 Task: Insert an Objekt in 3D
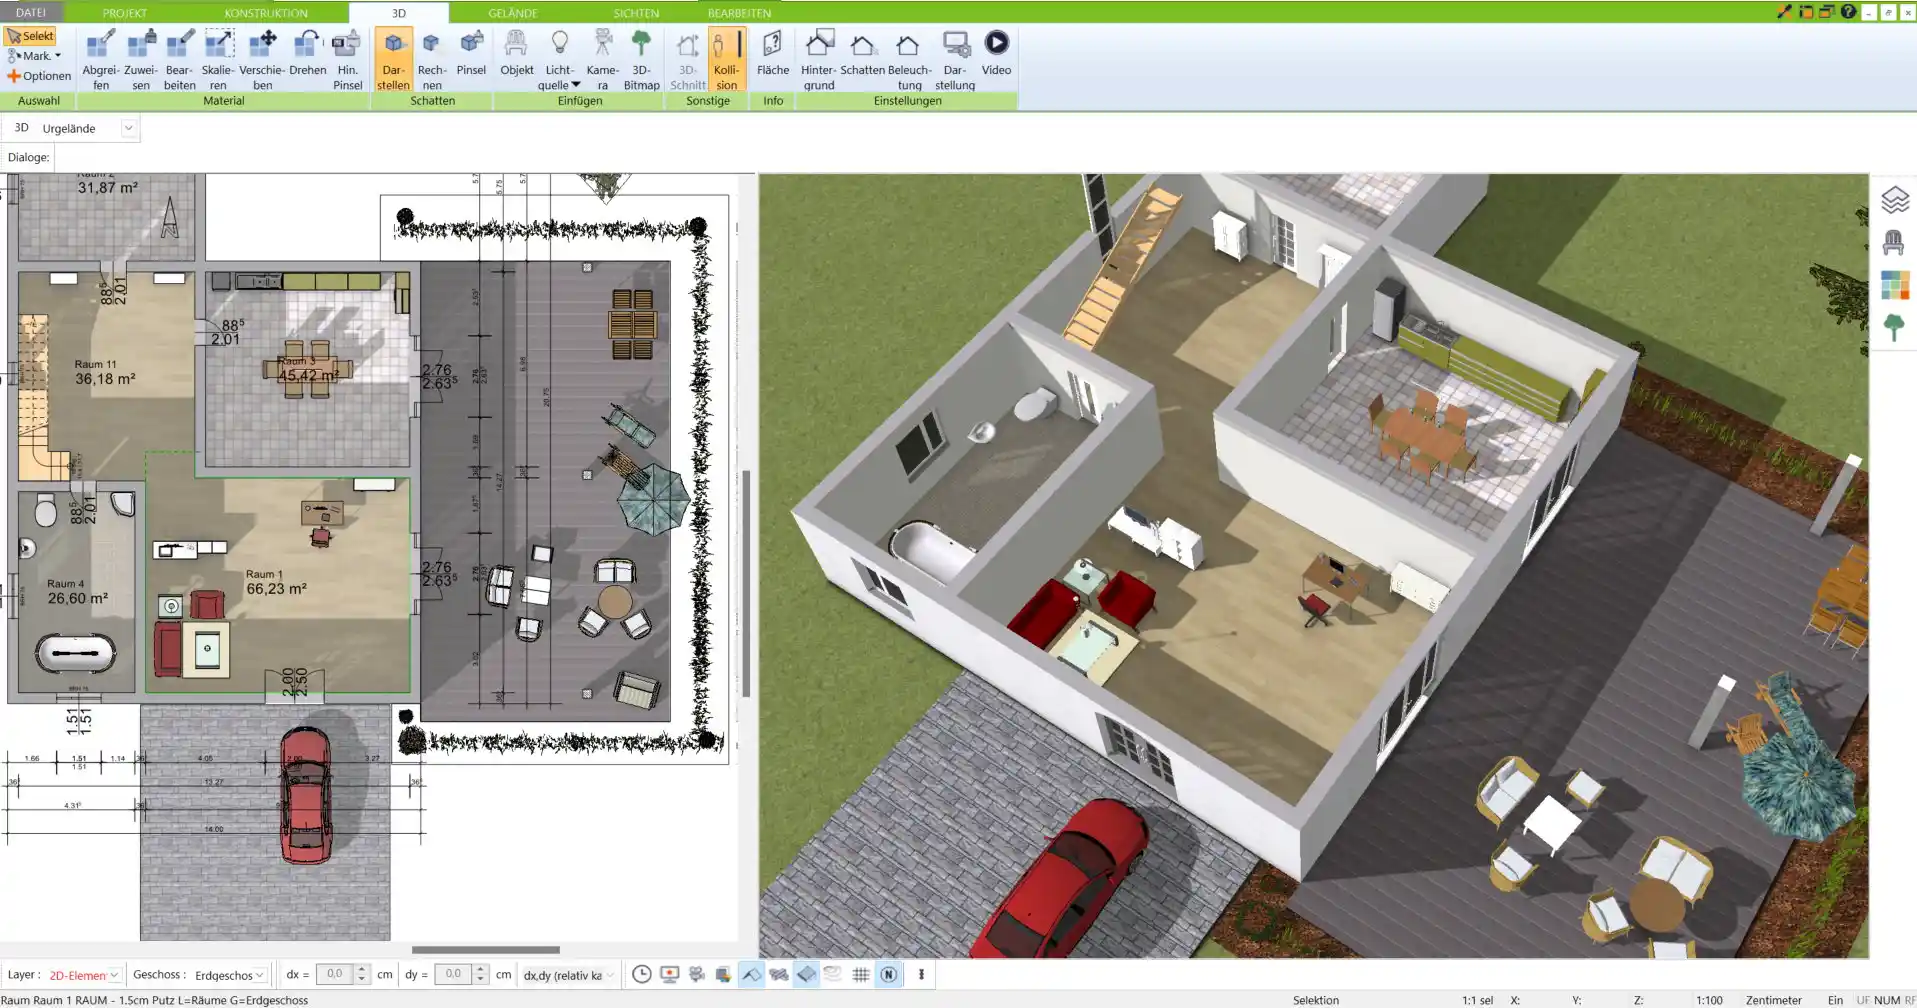coord(516,53)
